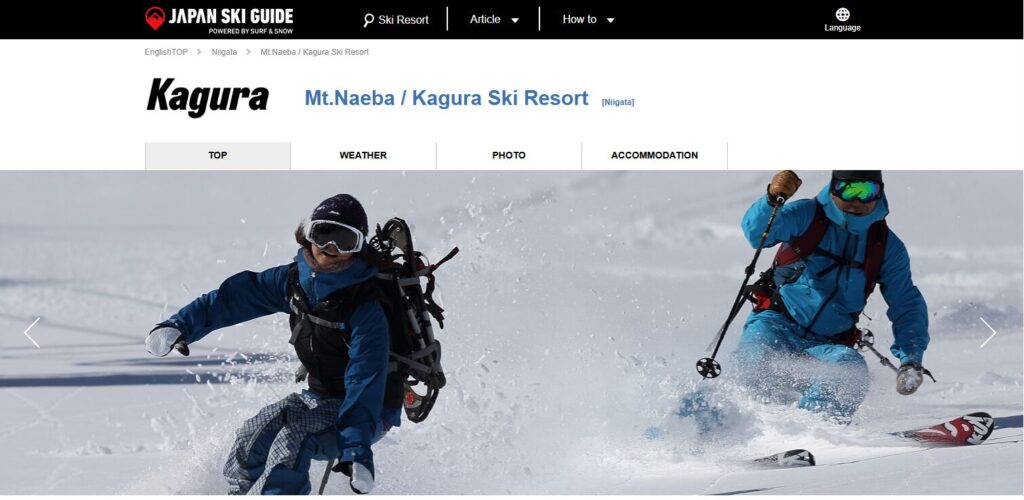
Task: Expand the How to dropdown arrow
Action: pos(611,20)
